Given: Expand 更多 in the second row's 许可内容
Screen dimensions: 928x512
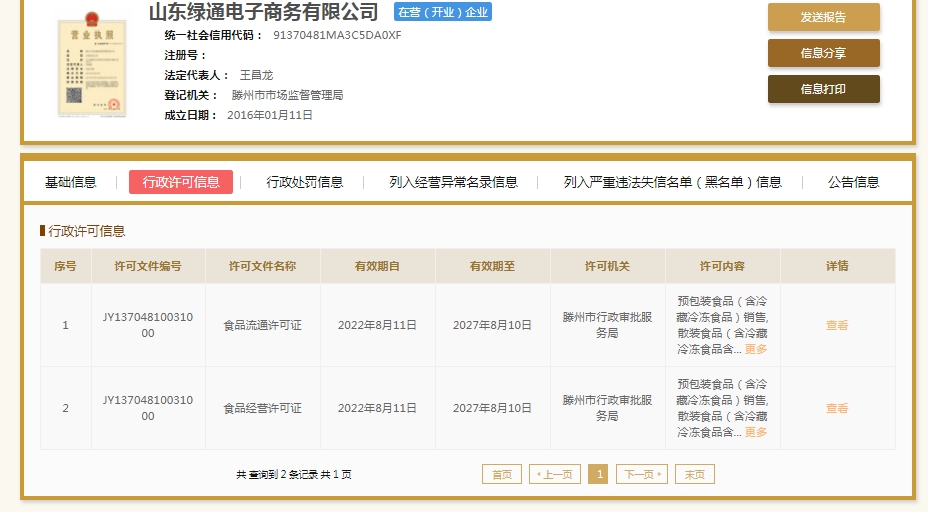Looking at the screenshot, I should [x=756, y=432].
